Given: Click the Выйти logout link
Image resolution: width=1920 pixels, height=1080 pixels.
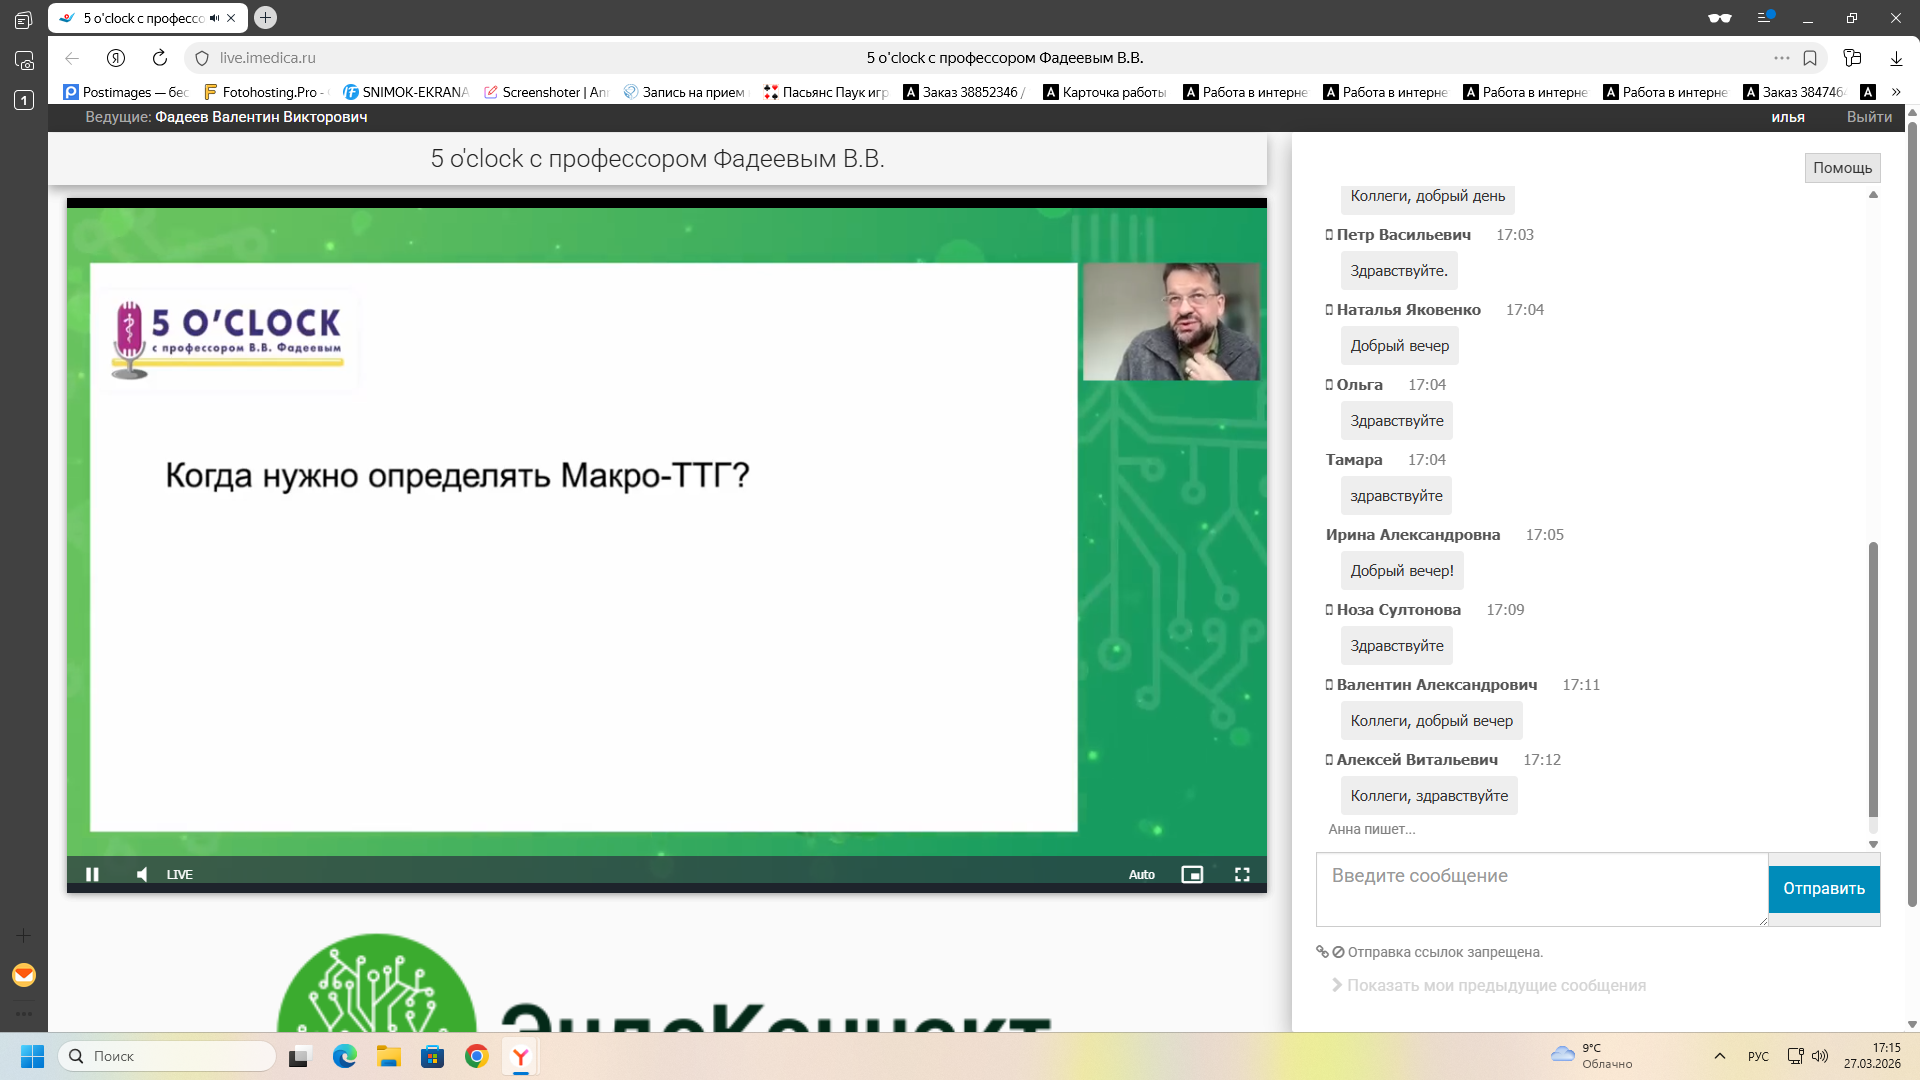Looking at the screenshot, I should pyautogui.click(x=1868, y=117).
